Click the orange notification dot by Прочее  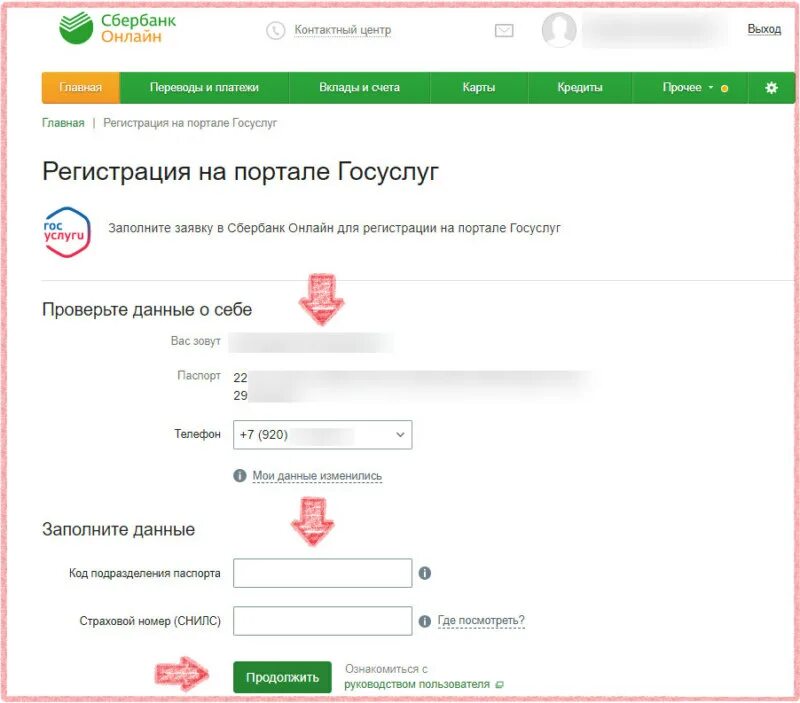(724, 89)
